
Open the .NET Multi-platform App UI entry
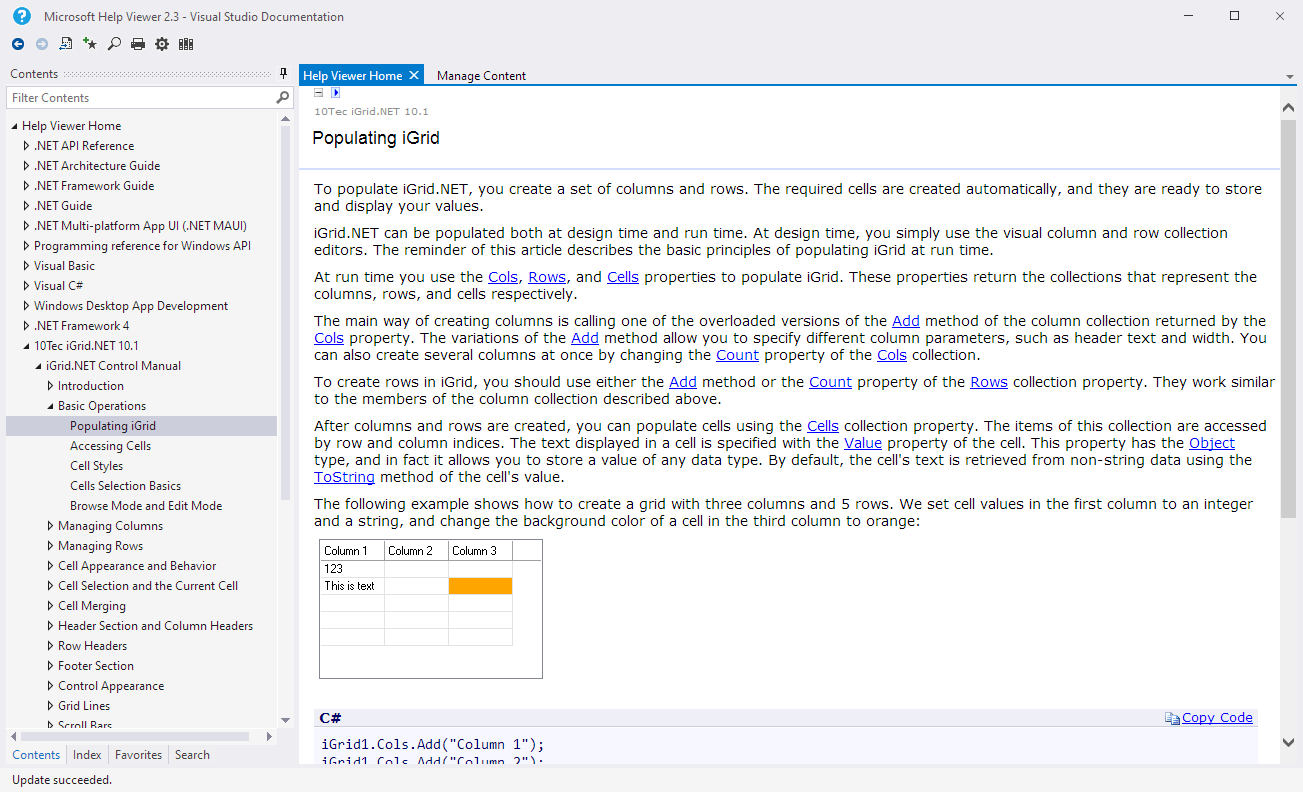[140, 226]
